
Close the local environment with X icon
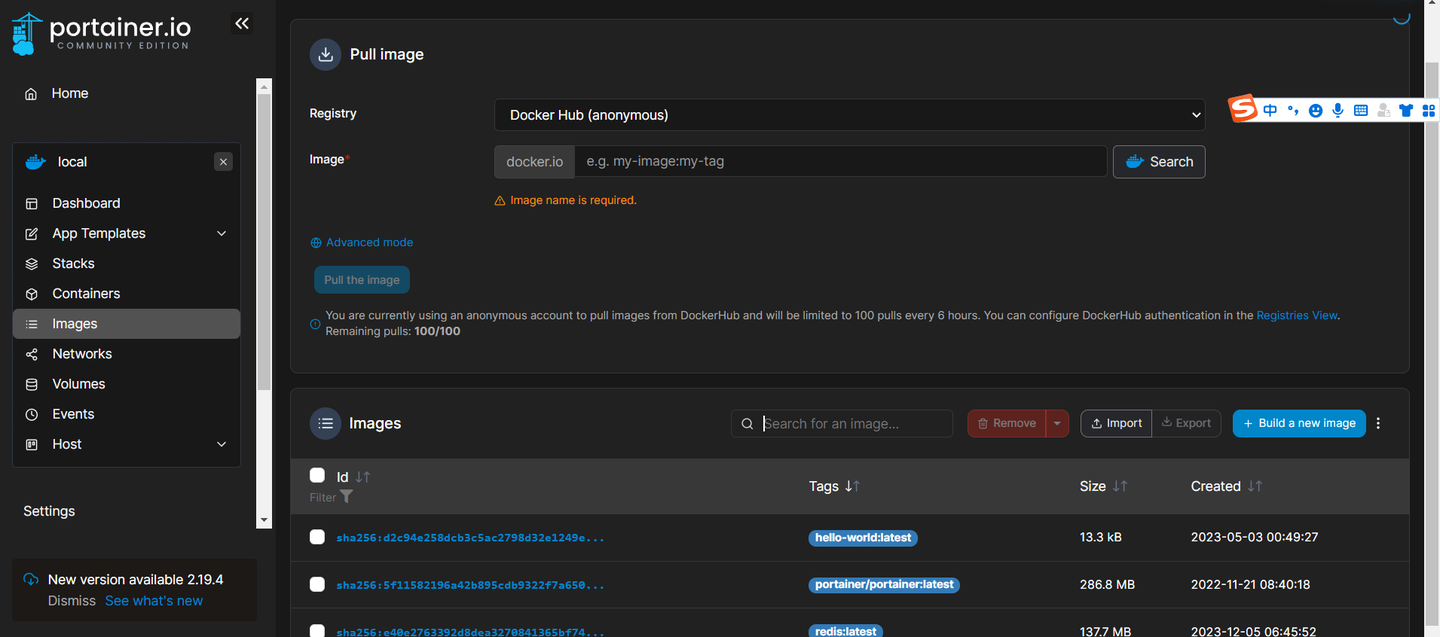point(223,162)
